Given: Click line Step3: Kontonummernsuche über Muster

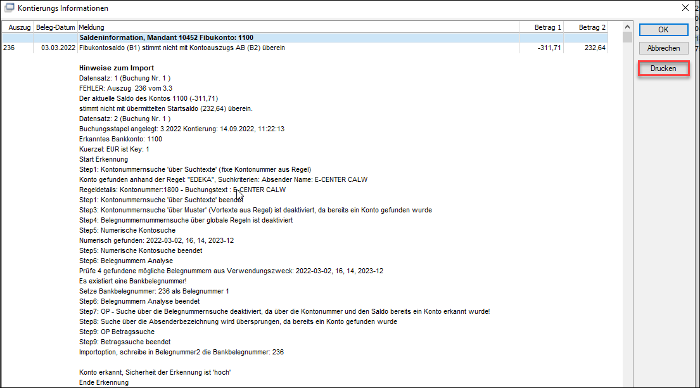Looking at the screenshot, I should (x=256, y=210).
